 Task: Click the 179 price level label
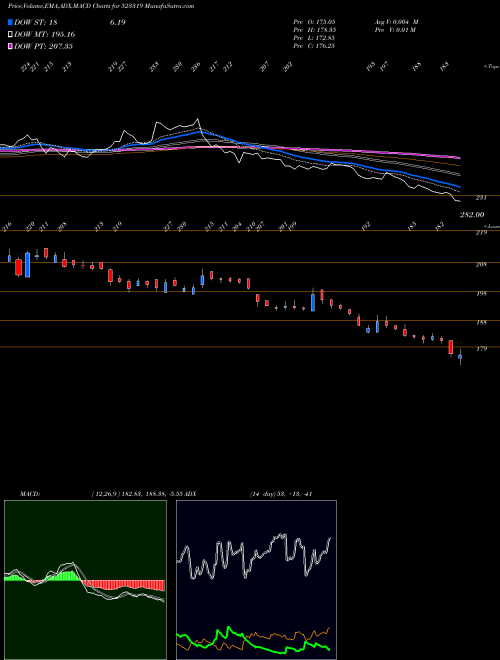481,349
